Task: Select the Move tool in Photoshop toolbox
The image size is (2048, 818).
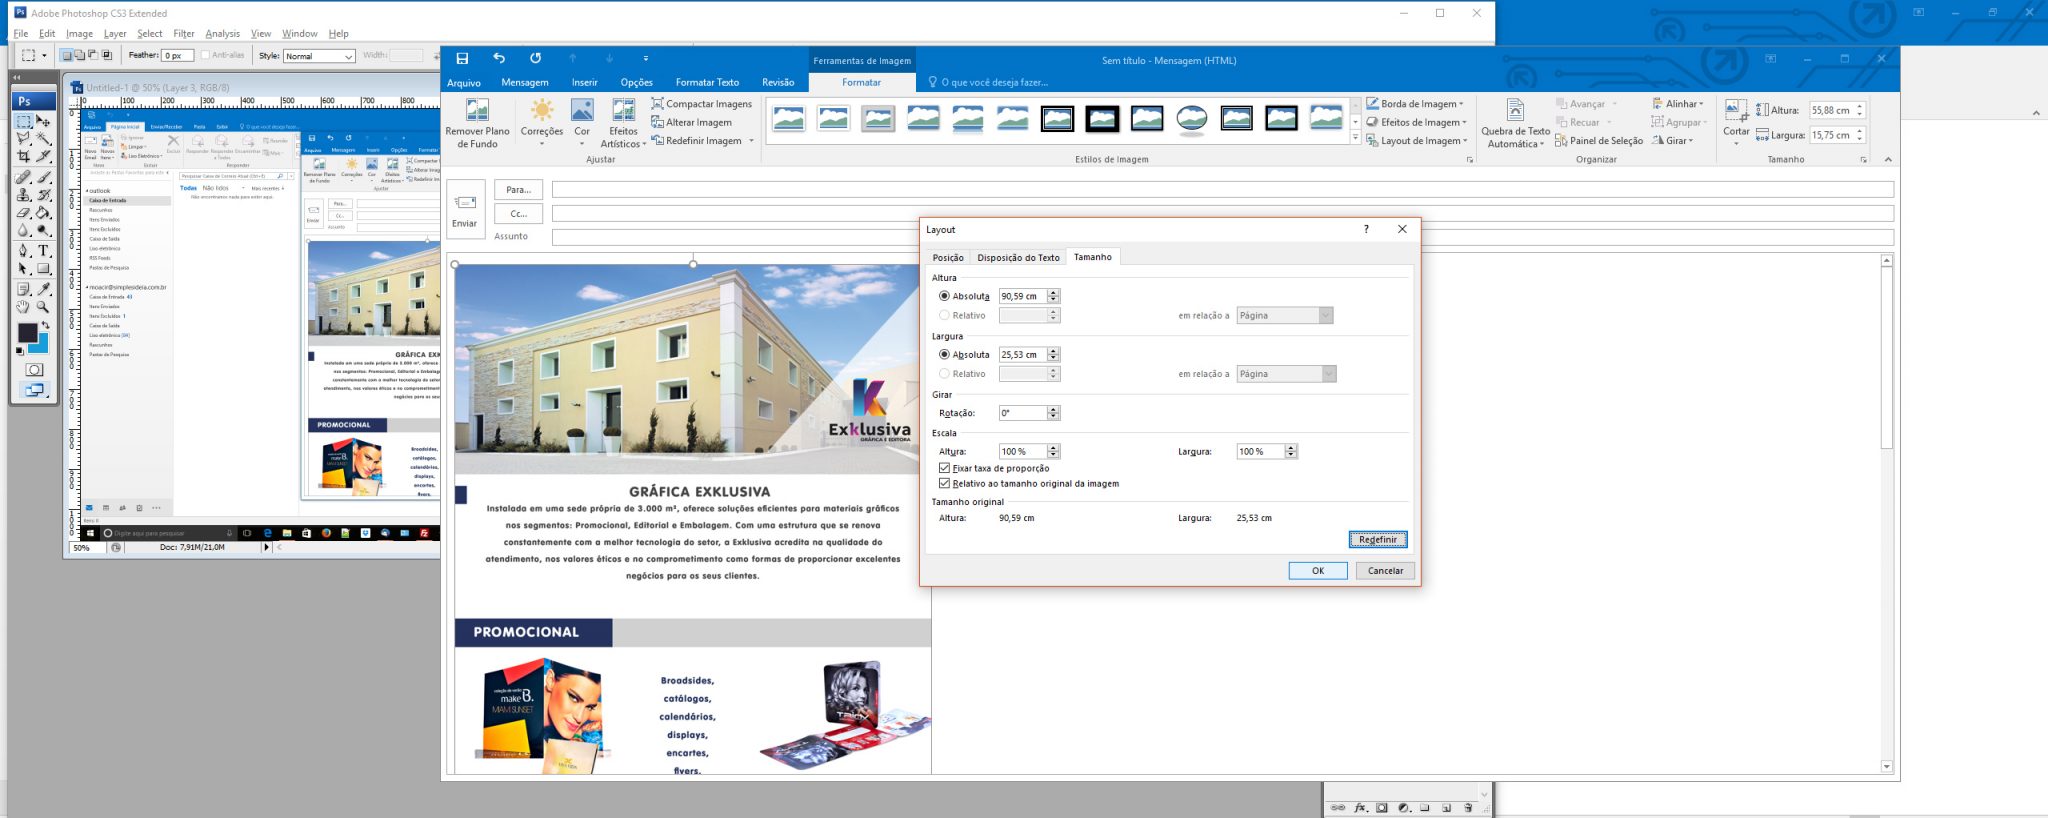Action: pos(43,121)
